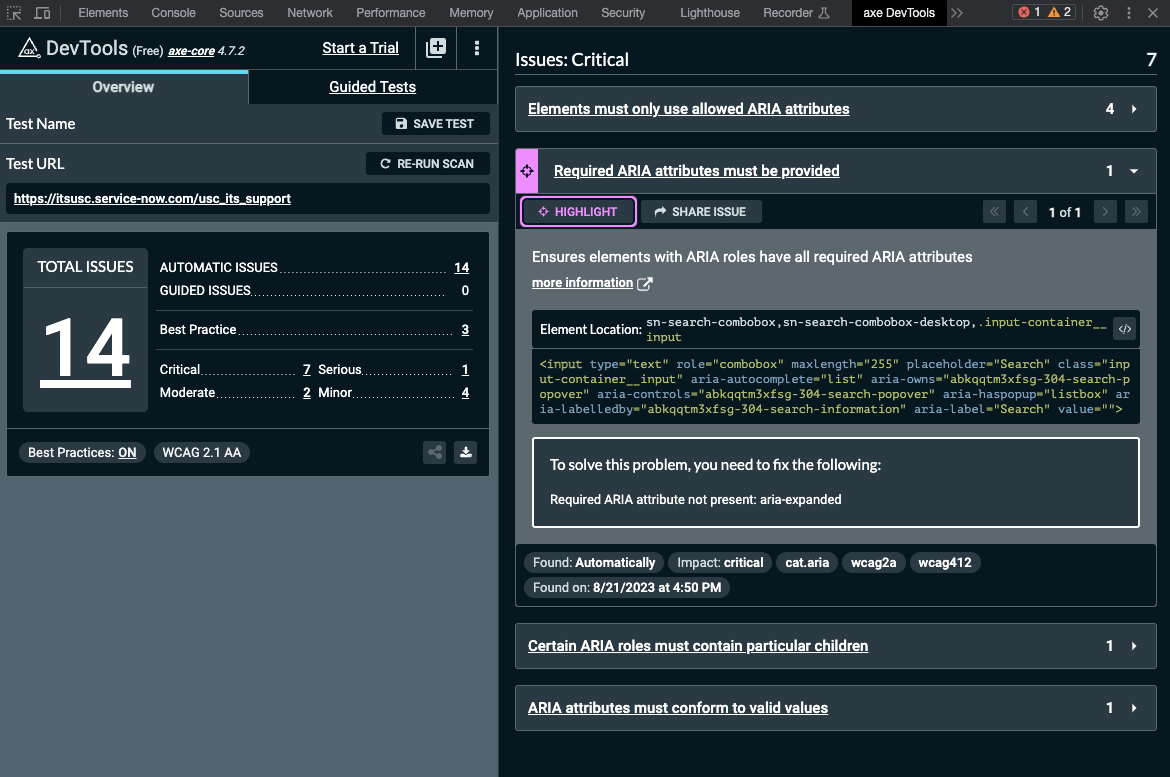Go to first issue instance arrow
This screenshot has width=1170, height=777.
pos(994,212)
